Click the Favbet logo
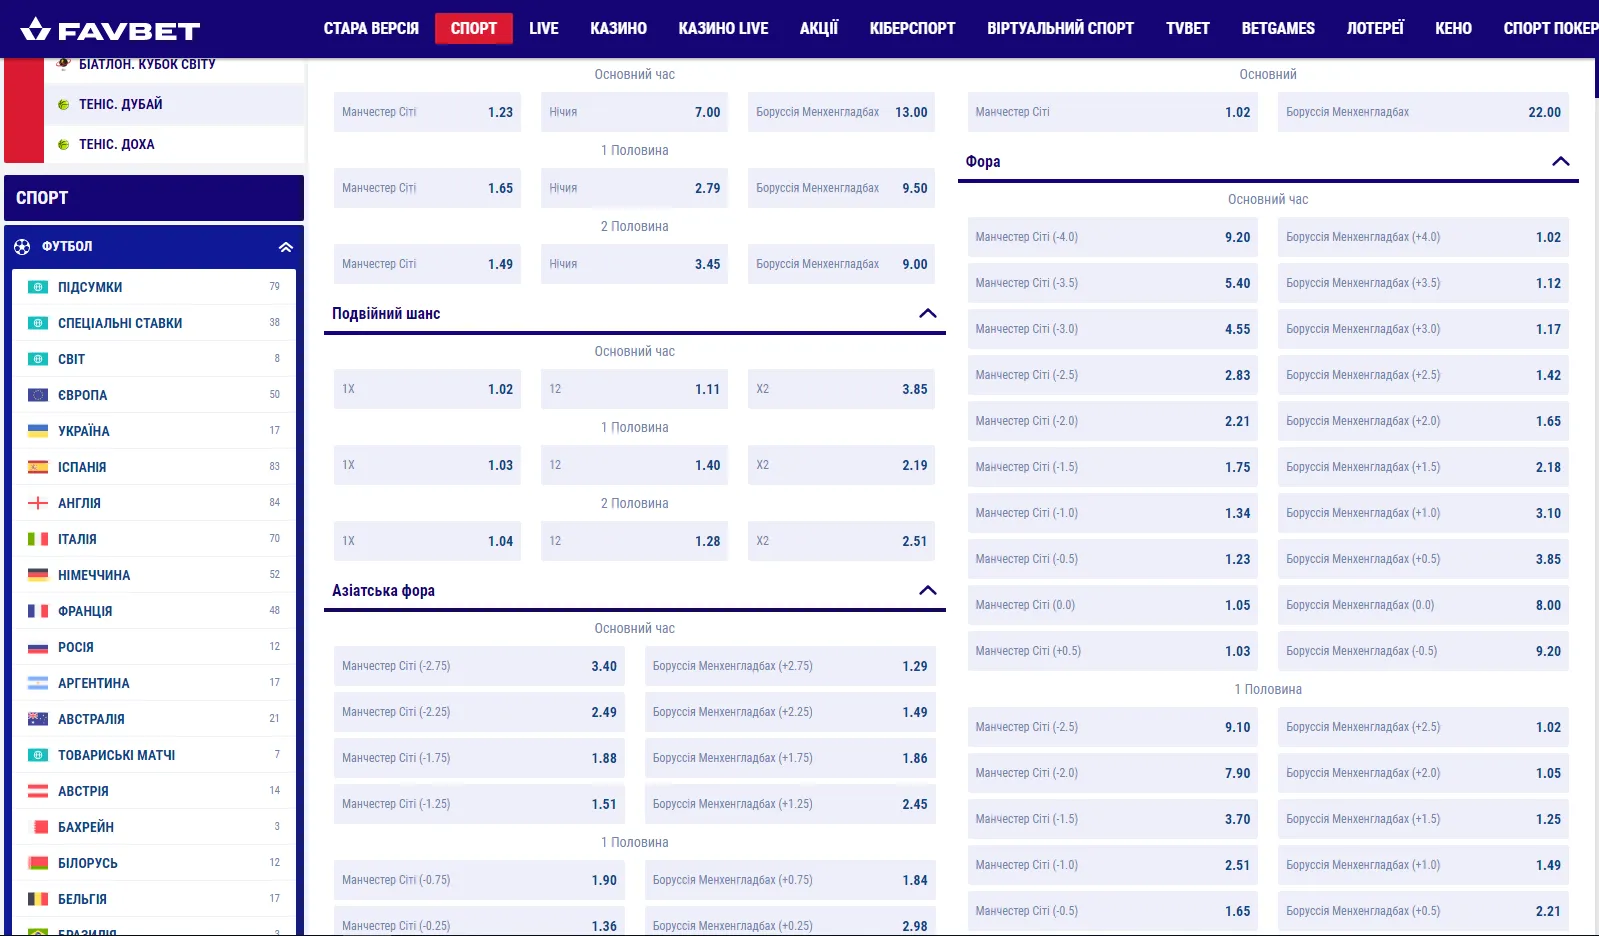Viewport: 1599px width, 936px height. (x=110, y=30)
